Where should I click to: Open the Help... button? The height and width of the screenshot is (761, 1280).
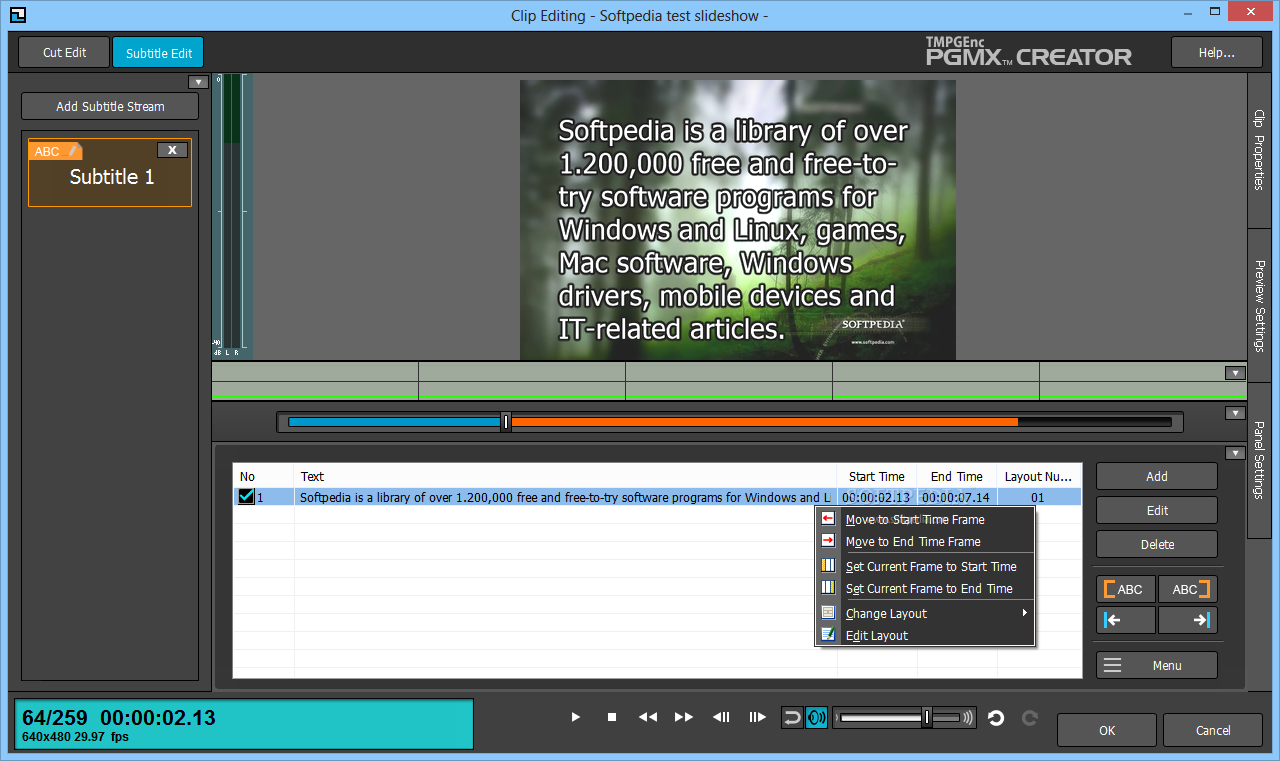1216,52
